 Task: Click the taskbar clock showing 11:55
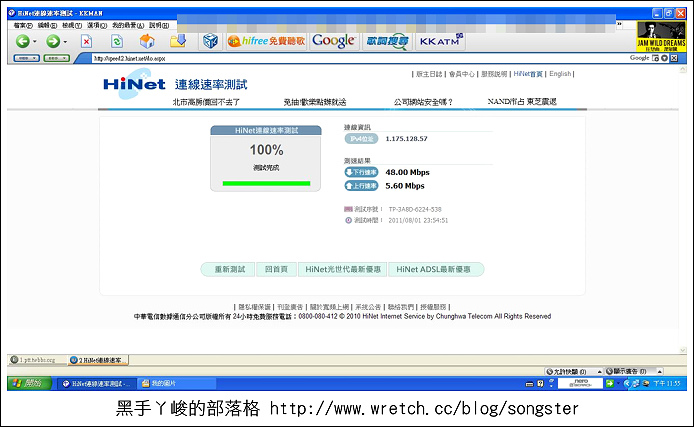(x=667, y=384)
